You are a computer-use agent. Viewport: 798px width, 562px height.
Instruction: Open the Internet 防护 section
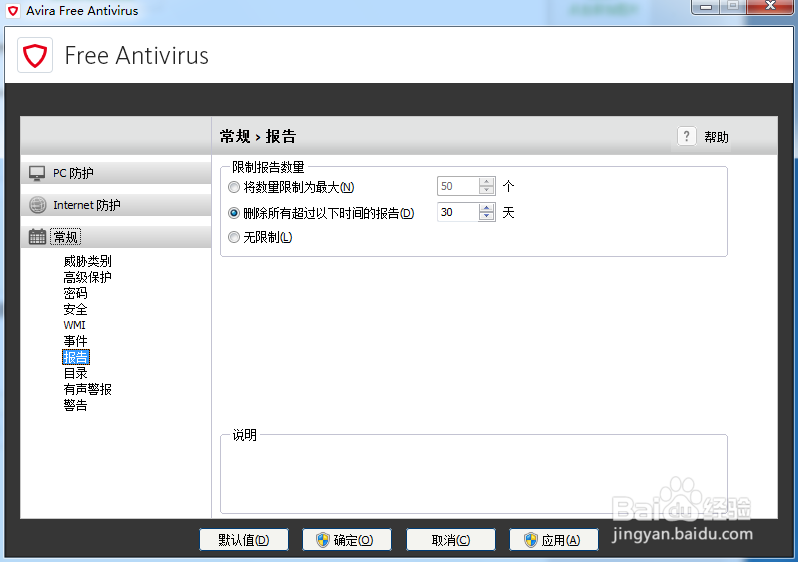click(x=116, y=205)
